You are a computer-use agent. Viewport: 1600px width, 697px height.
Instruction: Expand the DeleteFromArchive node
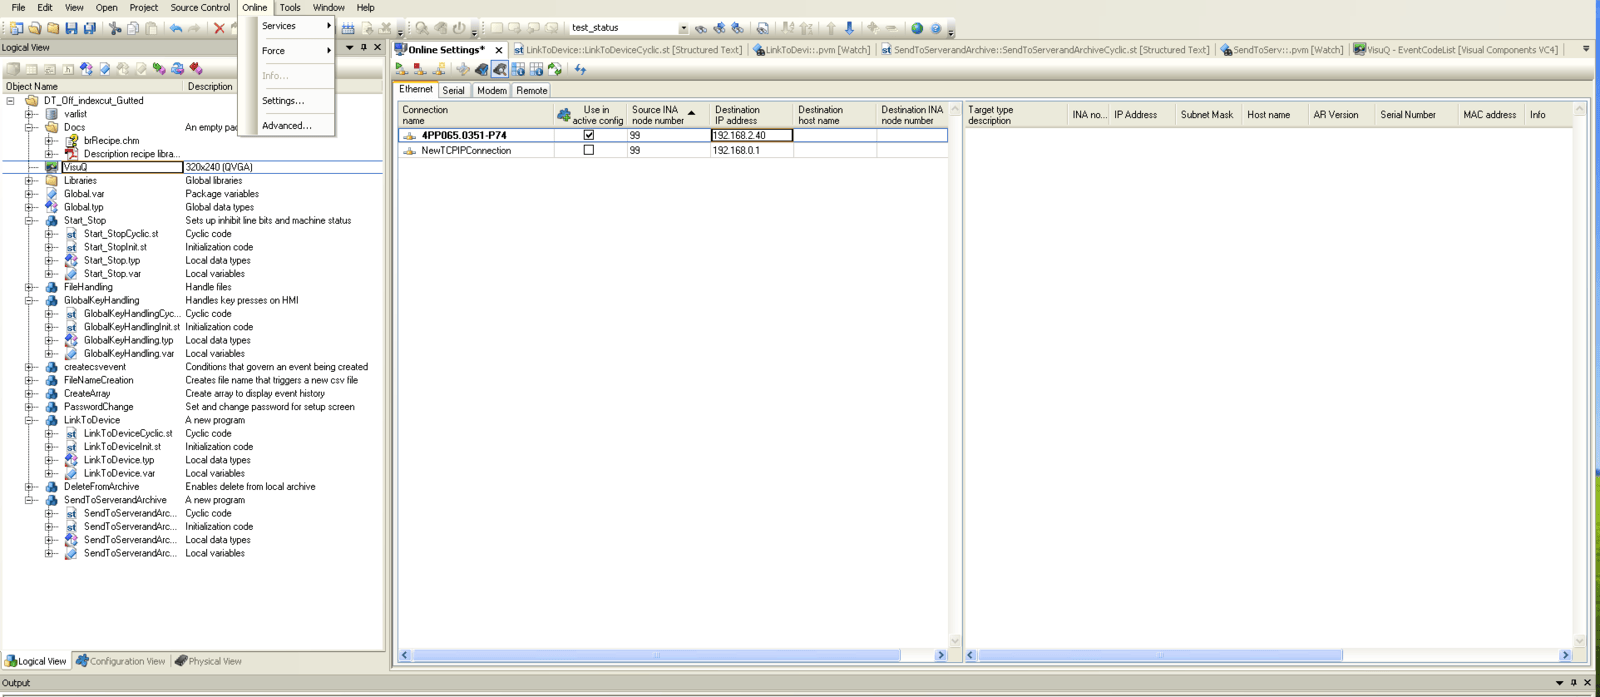(x=30, y=487)
